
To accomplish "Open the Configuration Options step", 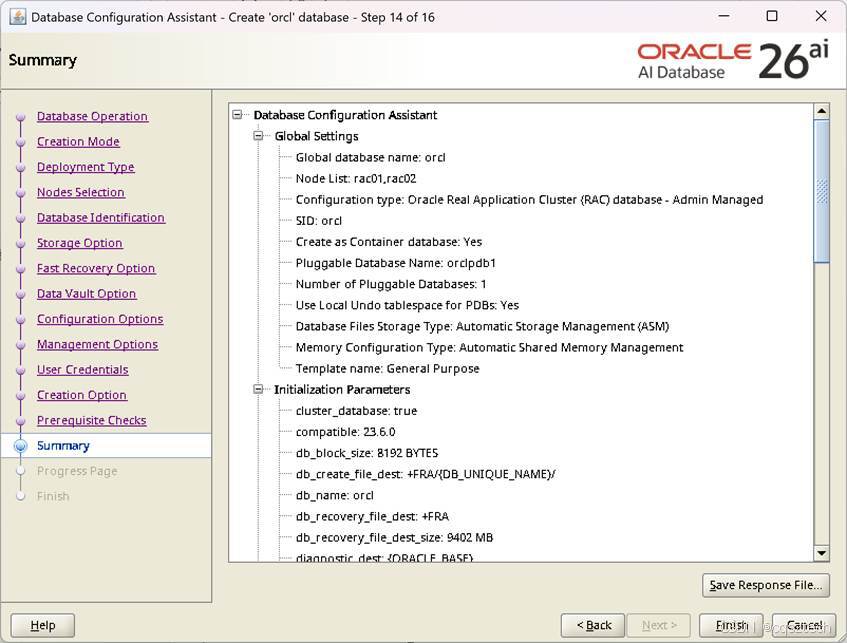I will (x=100, y=319).
